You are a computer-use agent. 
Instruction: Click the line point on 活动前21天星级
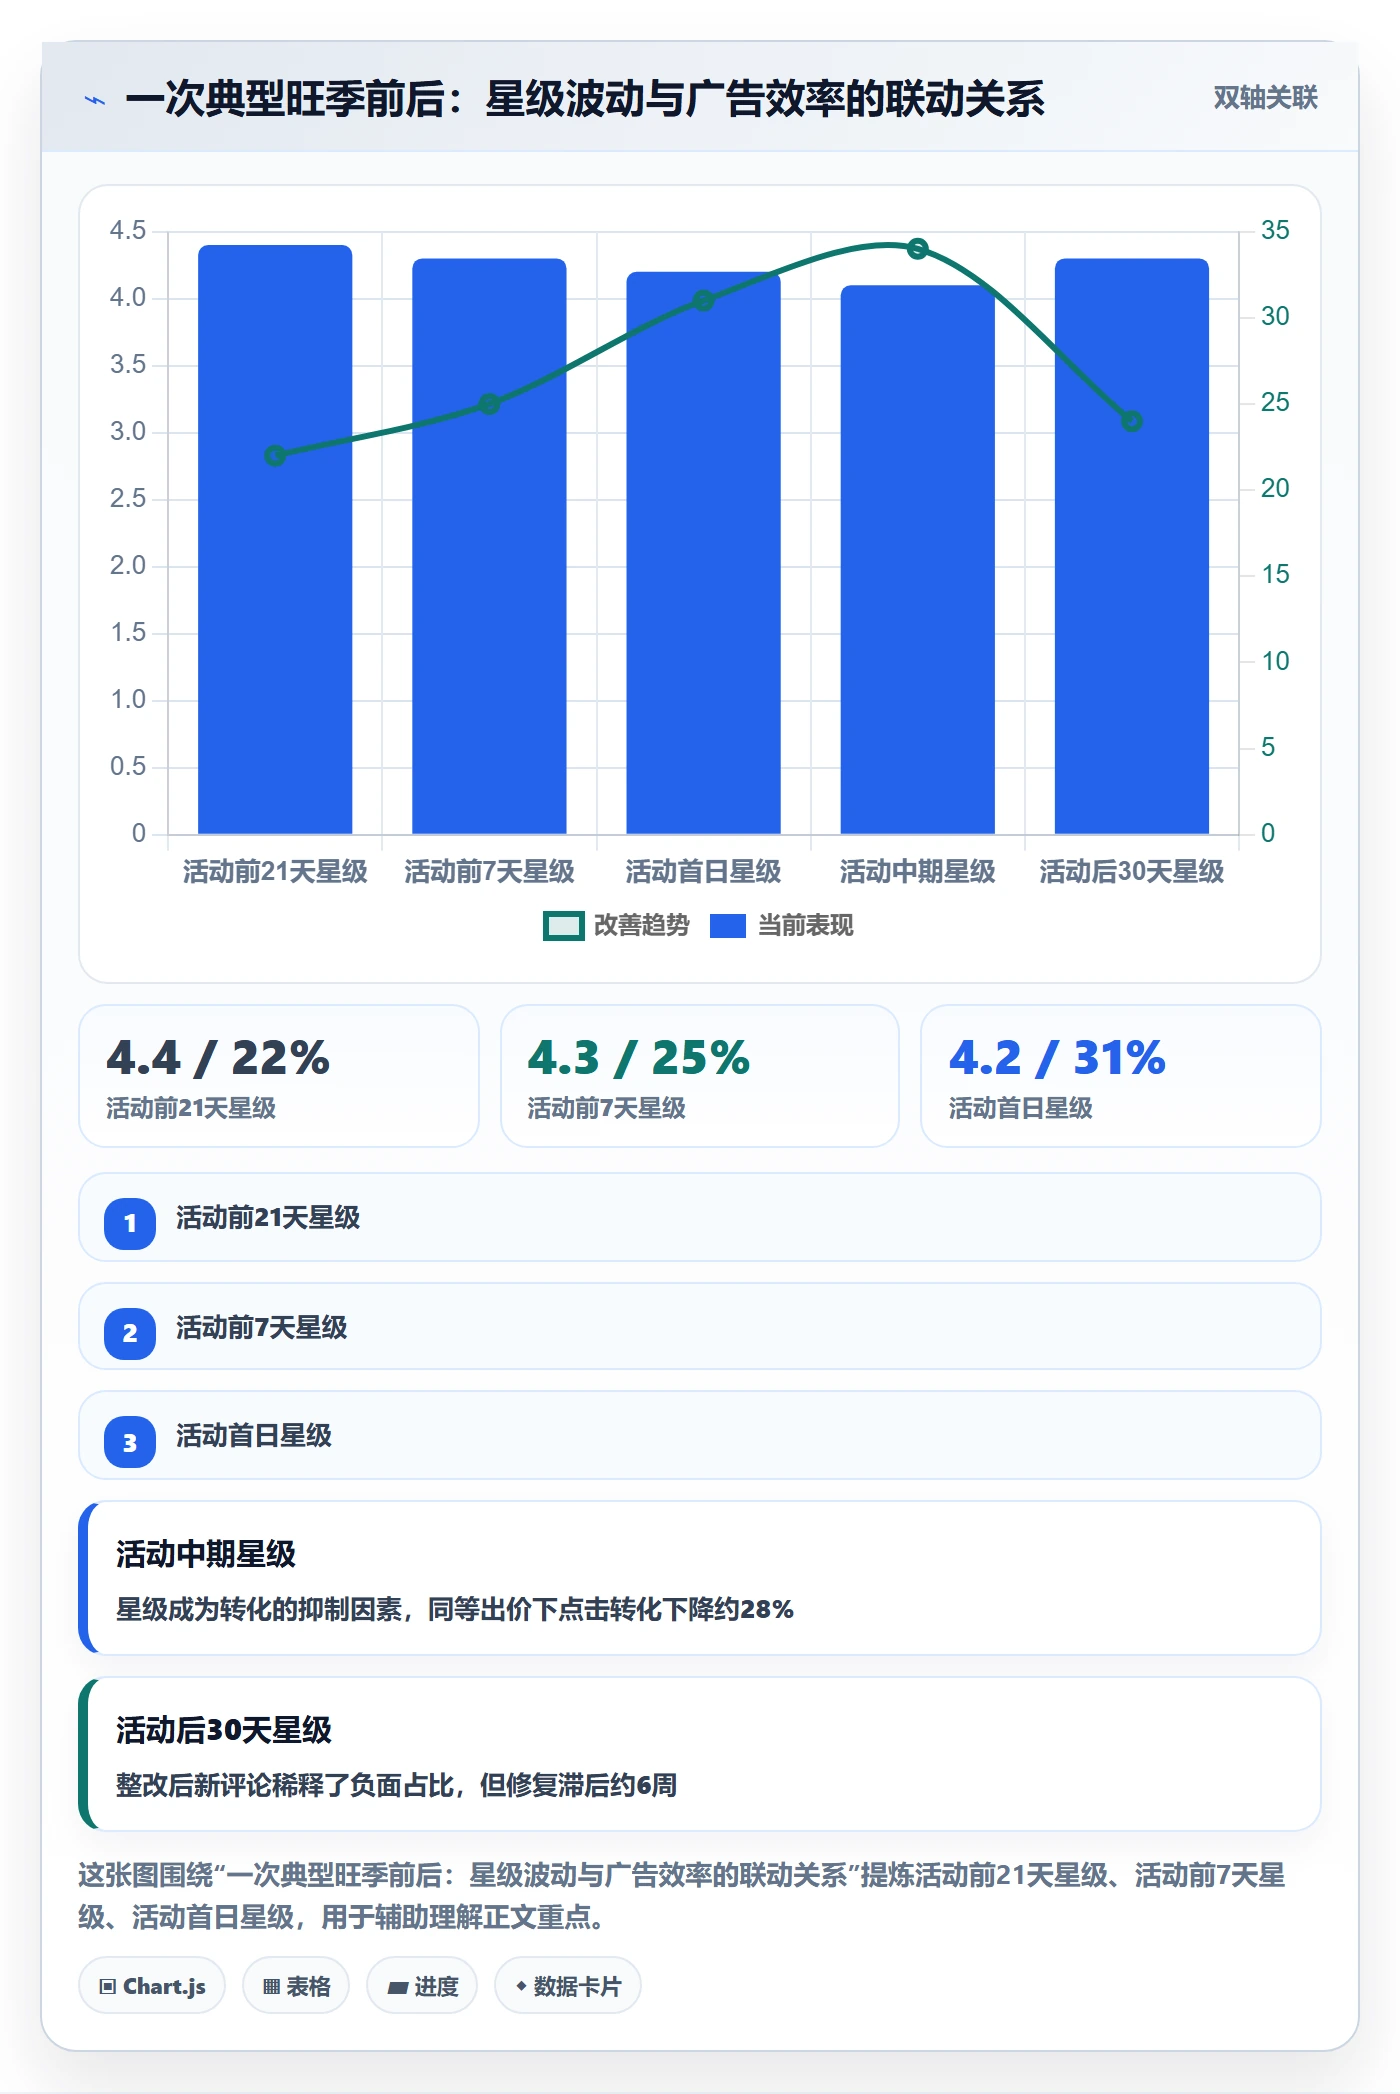tap(275, 456)
